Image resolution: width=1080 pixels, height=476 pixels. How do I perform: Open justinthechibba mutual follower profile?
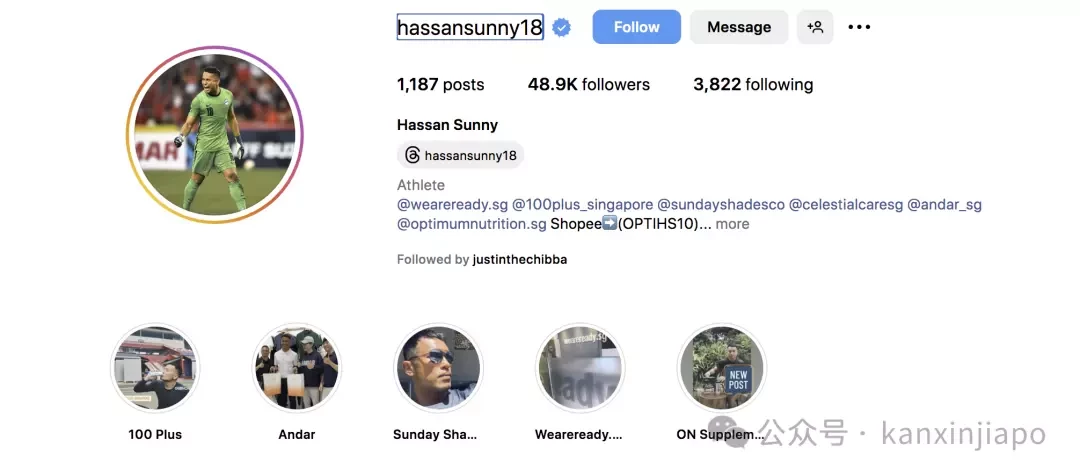520,260
